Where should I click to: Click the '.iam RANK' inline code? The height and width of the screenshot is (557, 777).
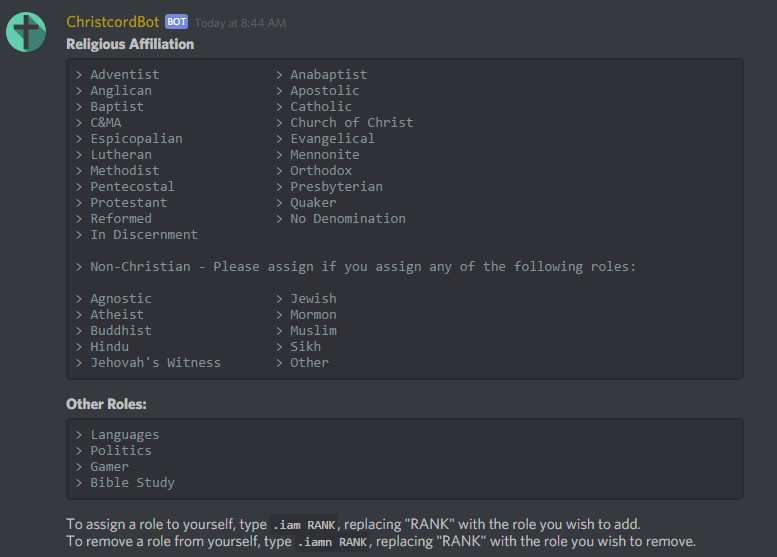click(305, 525)
